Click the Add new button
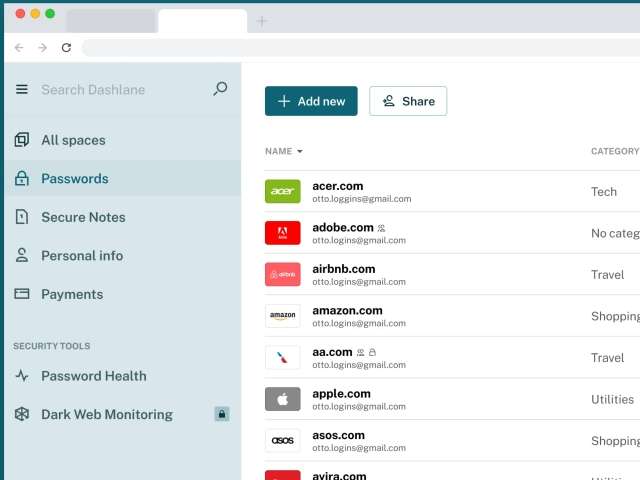The width and height of the screenshot is (640, 480). 311,101
